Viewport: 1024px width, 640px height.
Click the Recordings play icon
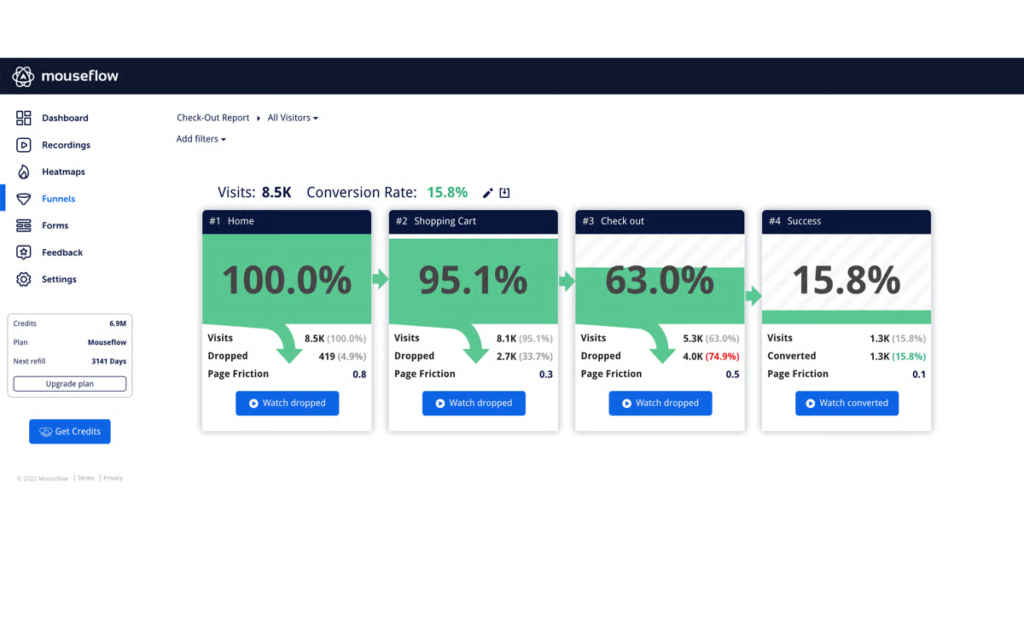pyautogui.click(x=24, y=145)
